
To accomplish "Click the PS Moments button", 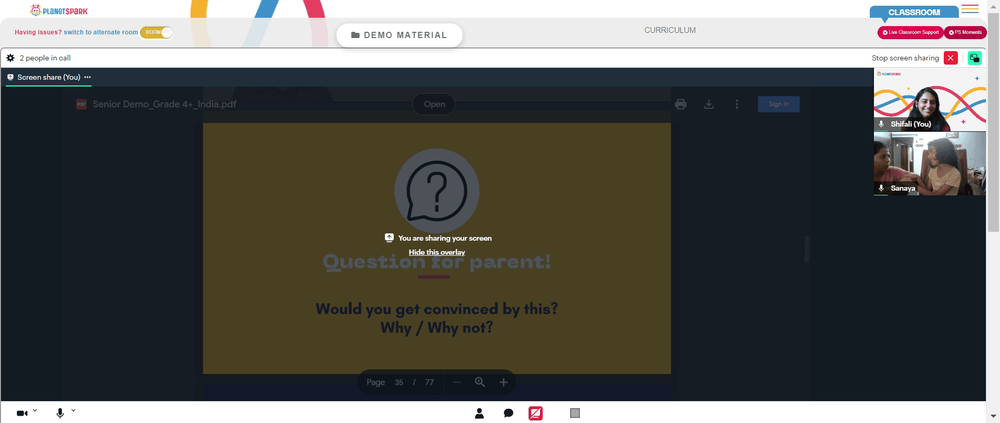I will [x=966, y=33].
